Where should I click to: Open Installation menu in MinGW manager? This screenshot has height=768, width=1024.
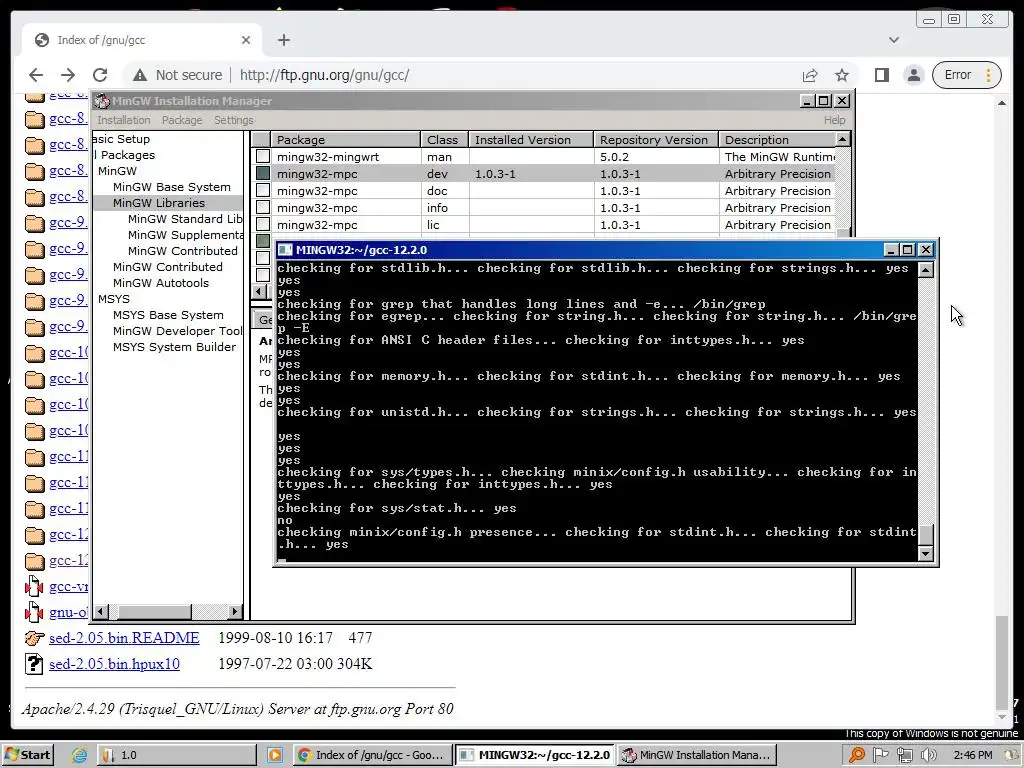coord(123,120)
